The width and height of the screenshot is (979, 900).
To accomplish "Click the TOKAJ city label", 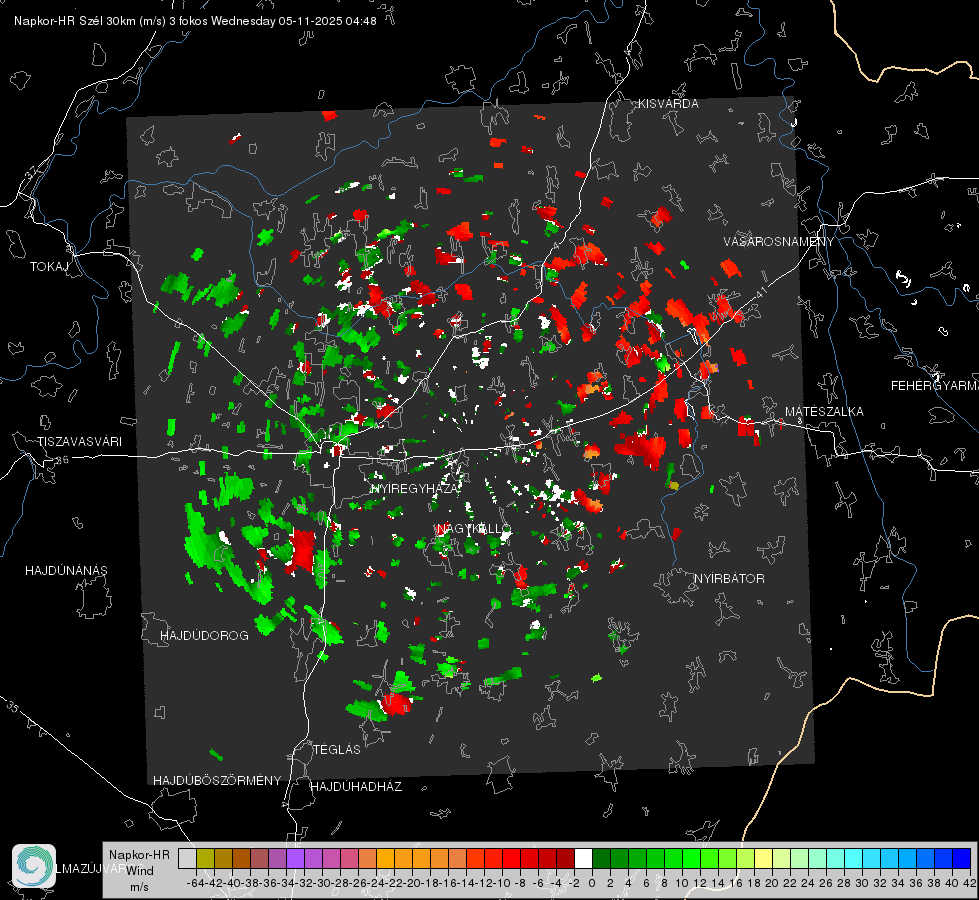I will coord(49,267).
